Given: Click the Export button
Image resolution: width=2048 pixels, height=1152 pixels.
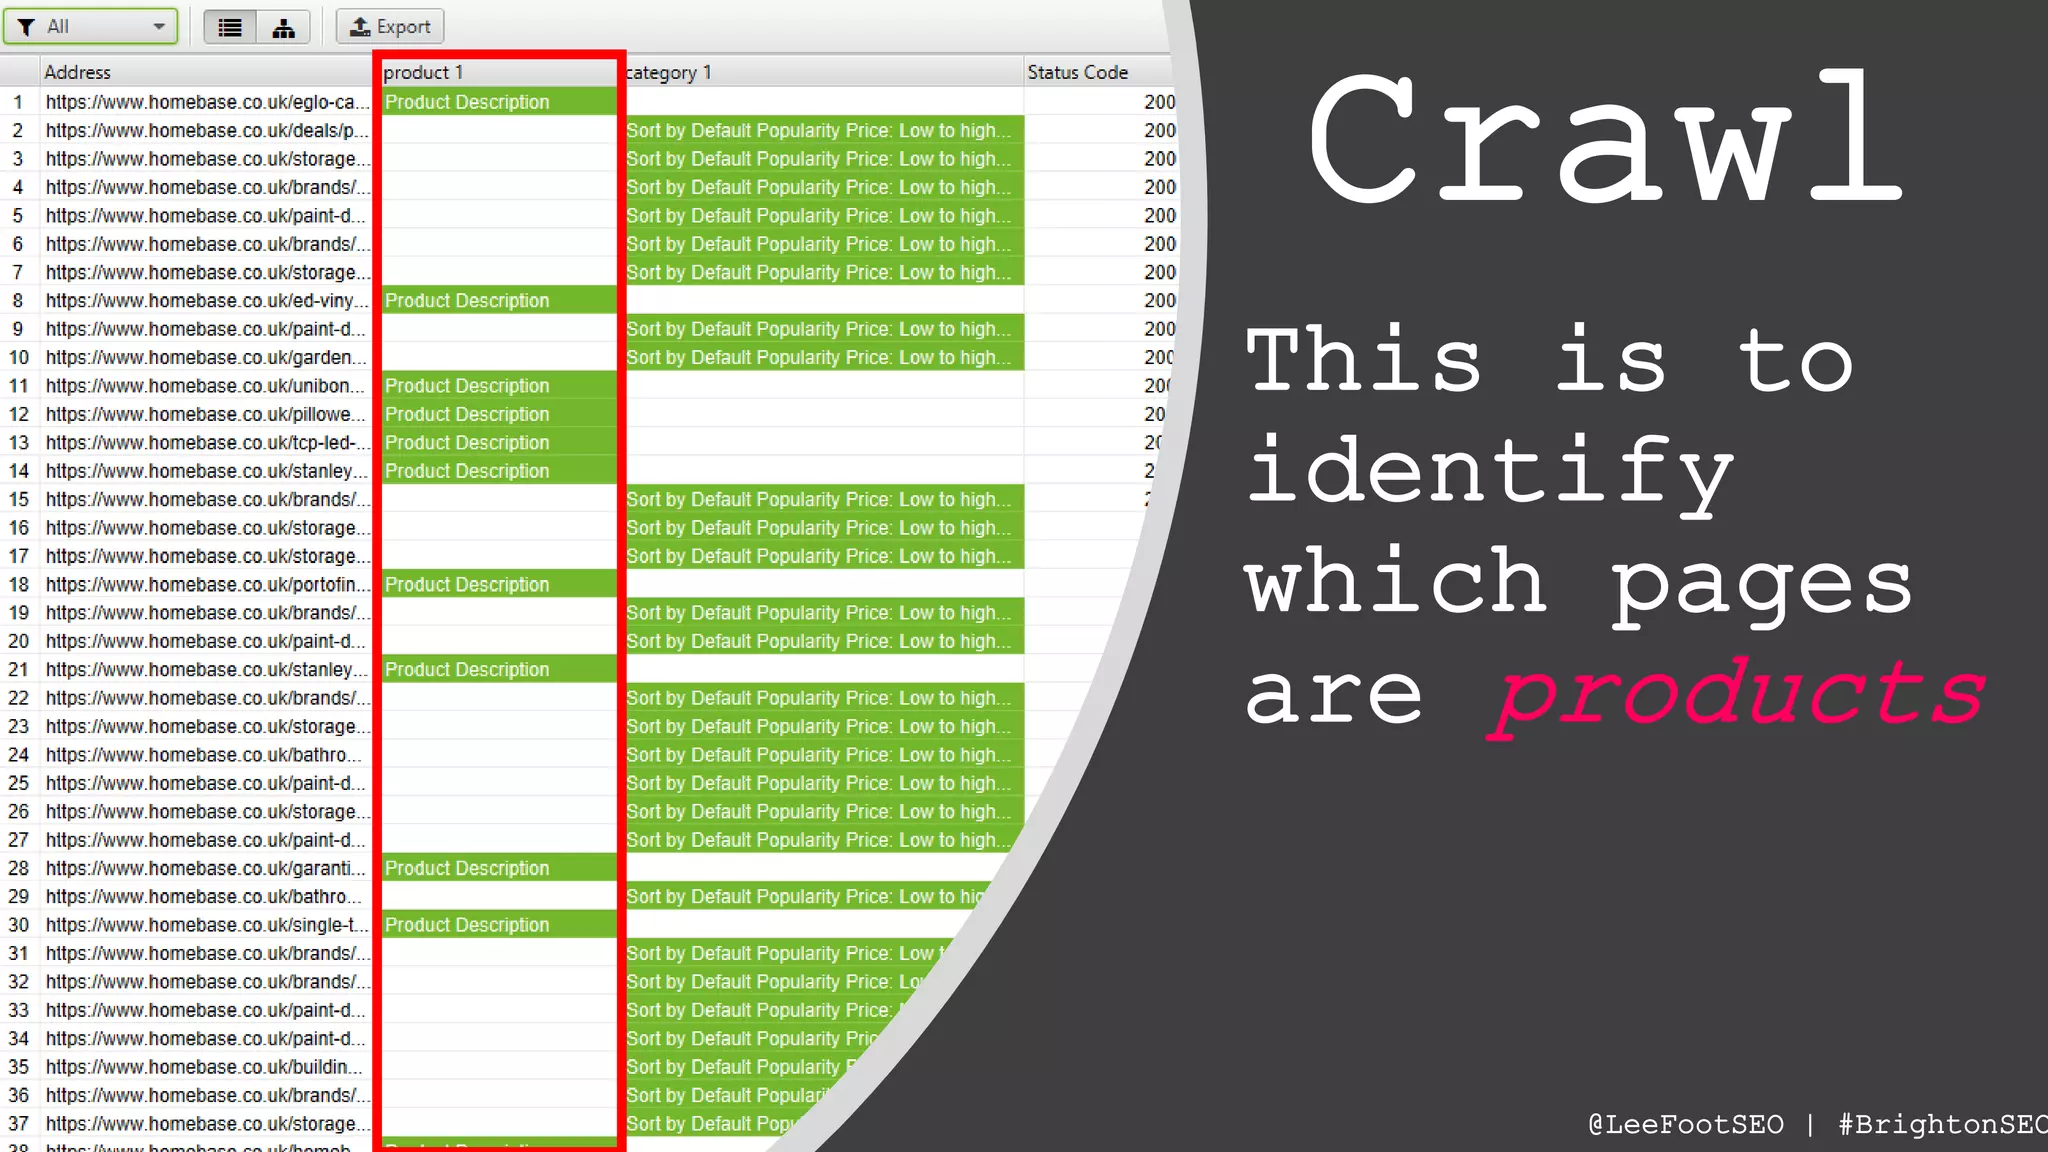Looking at the screenshot, I should [390, 27].
